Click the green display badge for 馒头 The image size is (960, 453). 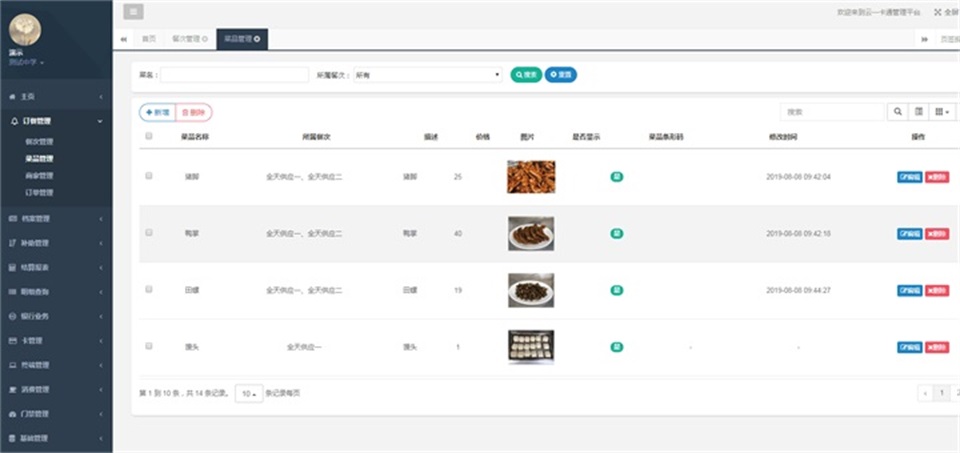(x=617, y=347)
